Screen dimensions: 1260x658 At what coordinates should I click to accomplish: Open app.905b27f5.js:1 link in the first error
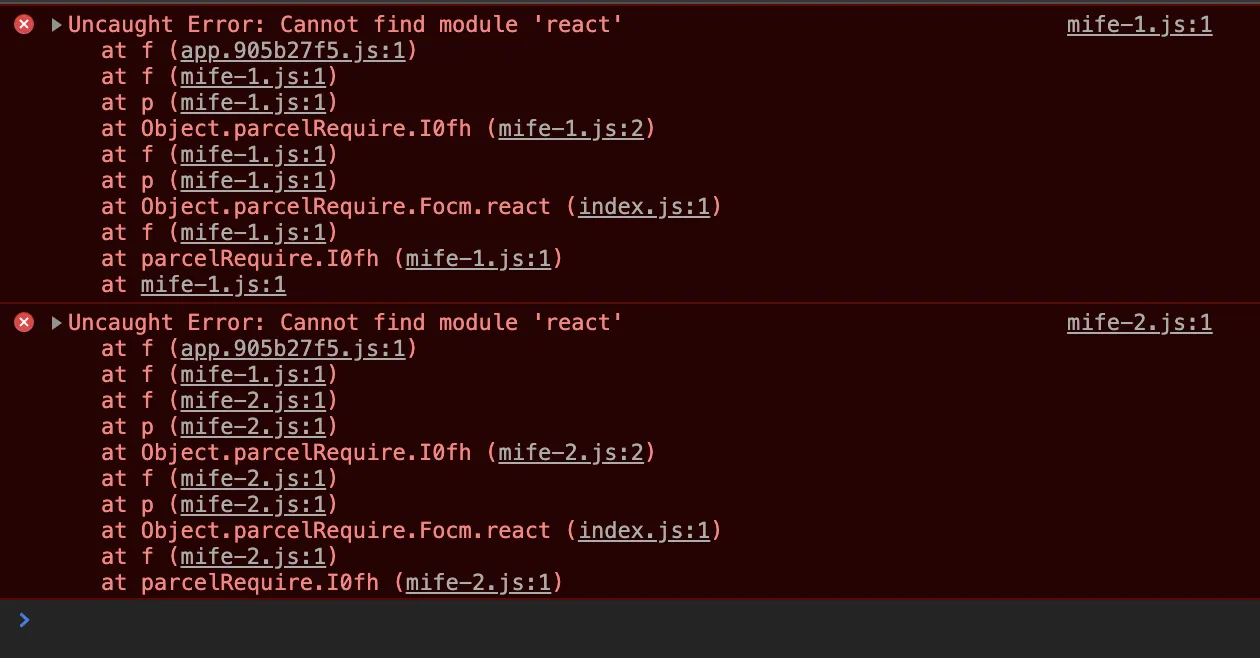[293, 51]
